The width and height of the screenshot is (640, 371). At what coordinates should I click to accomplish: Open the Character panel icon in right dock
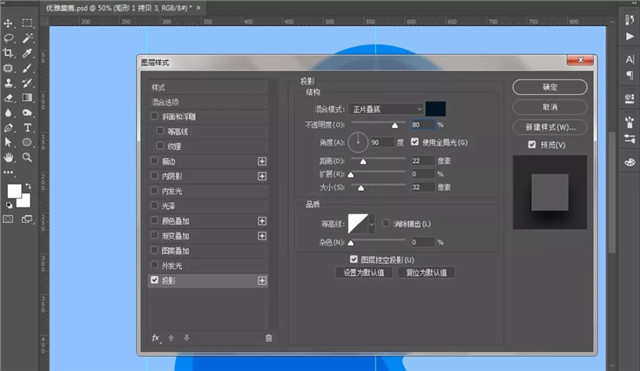pyautogui.click(x=630, y=60)
